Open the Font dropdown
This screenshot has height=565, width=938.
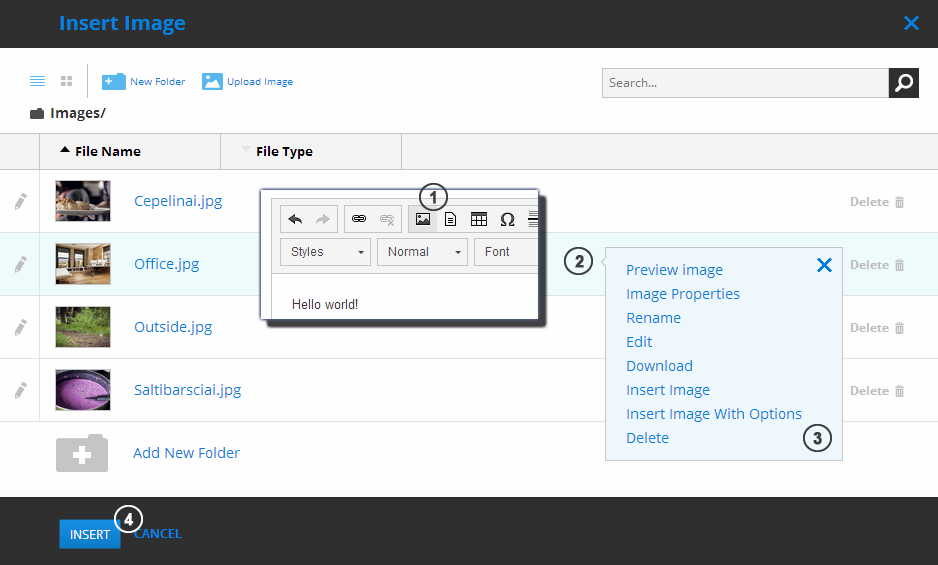point(505,252)
